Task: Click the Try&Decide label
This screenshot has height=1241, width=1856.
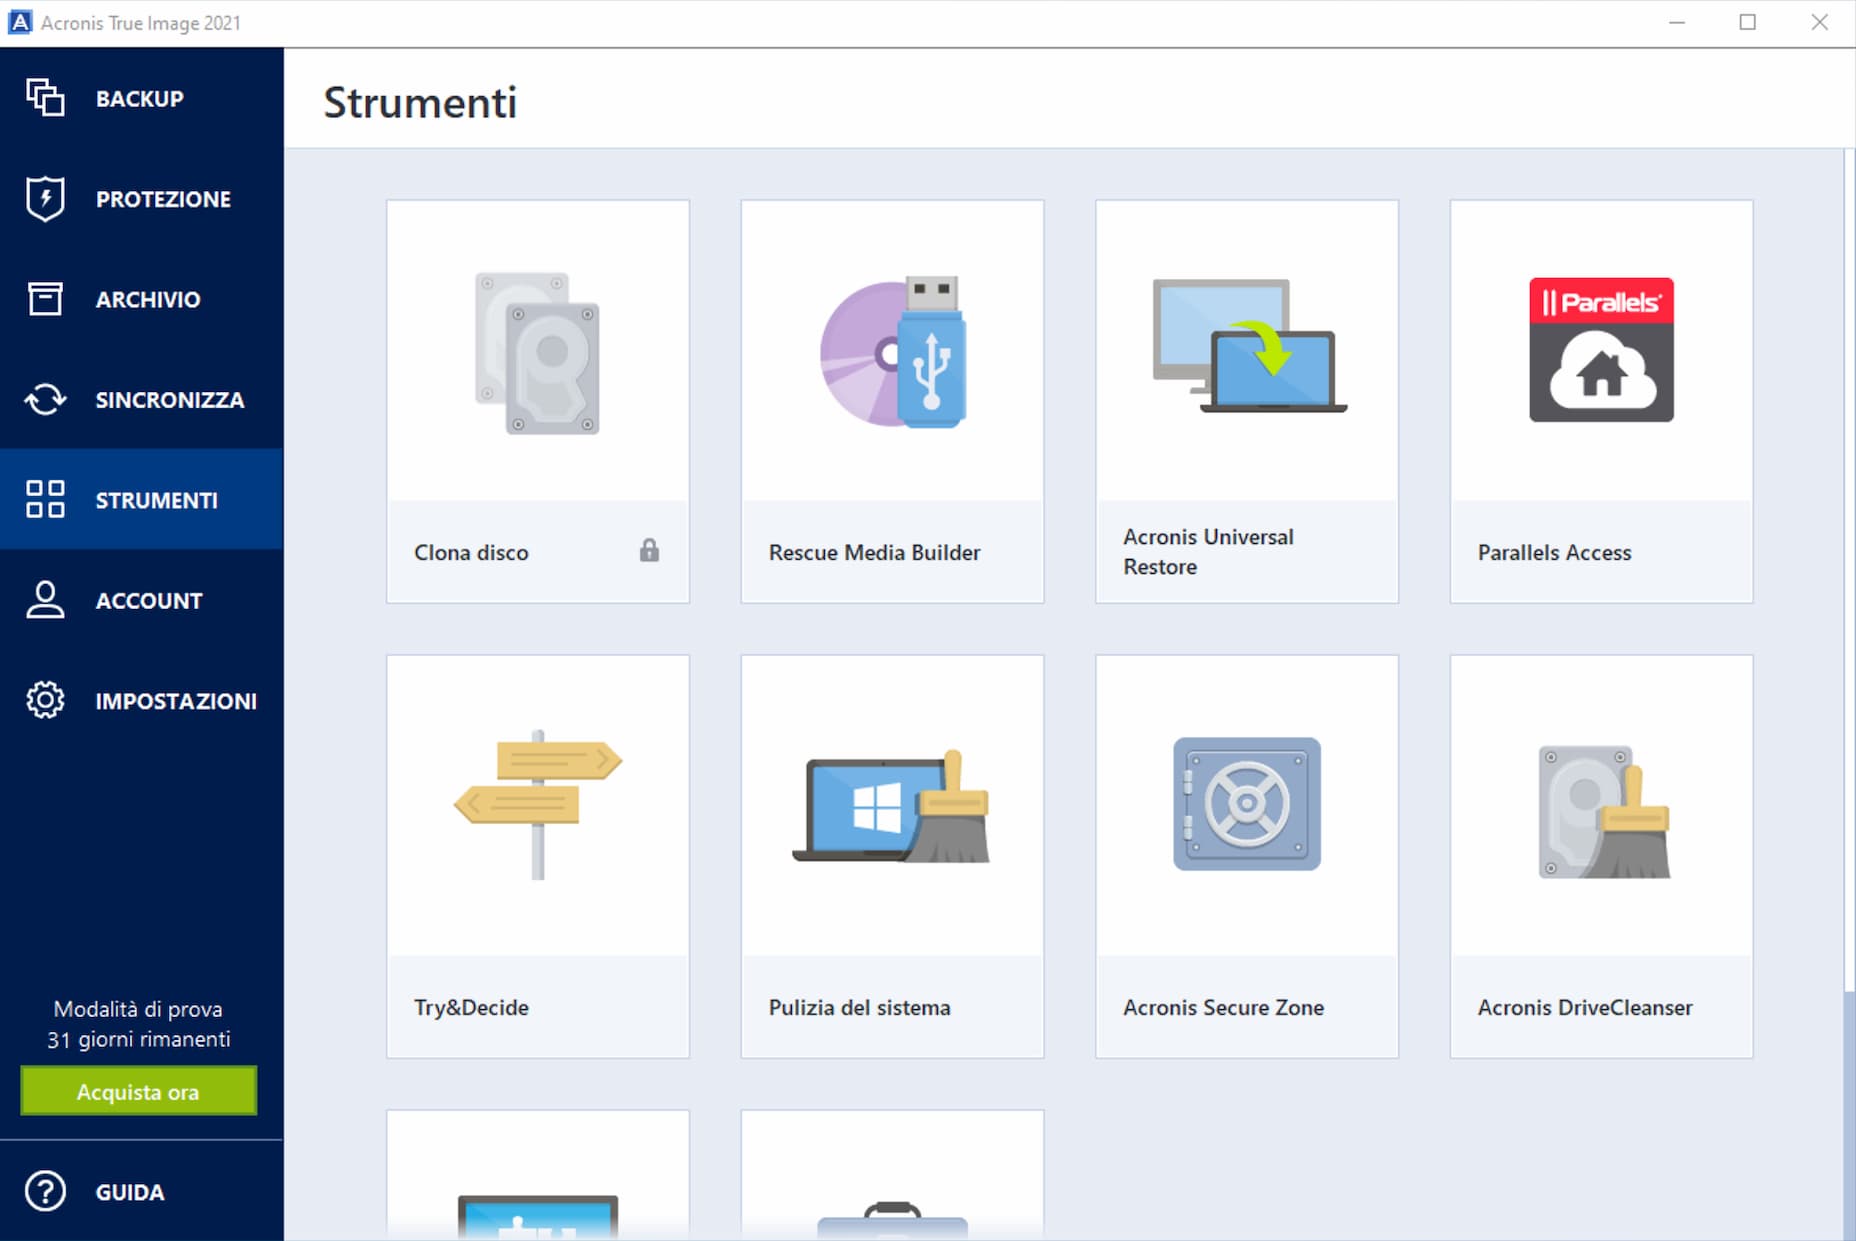Action: 471,1007
